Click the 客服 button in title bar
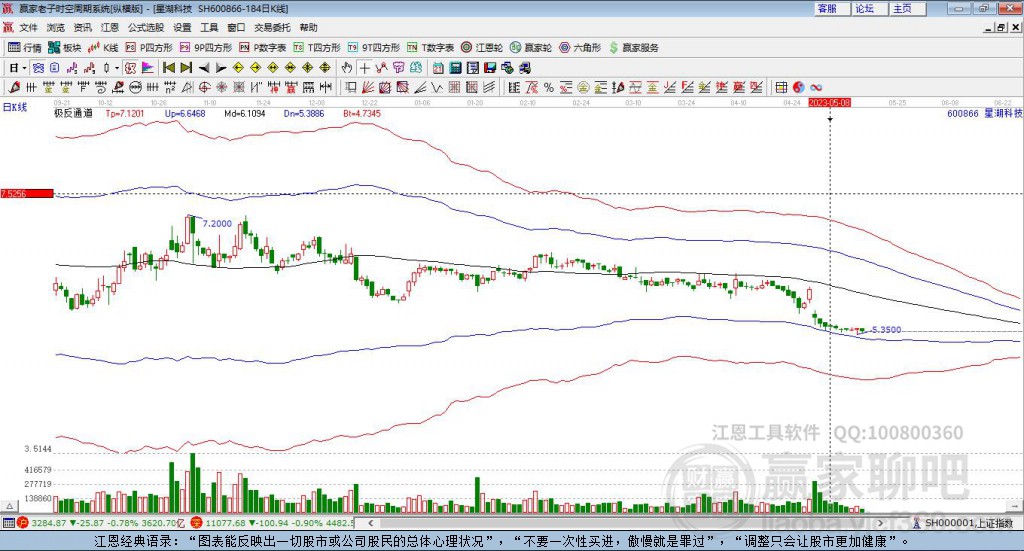The width and height of the screenshot is (1024, 551). (x=831, y=8)
